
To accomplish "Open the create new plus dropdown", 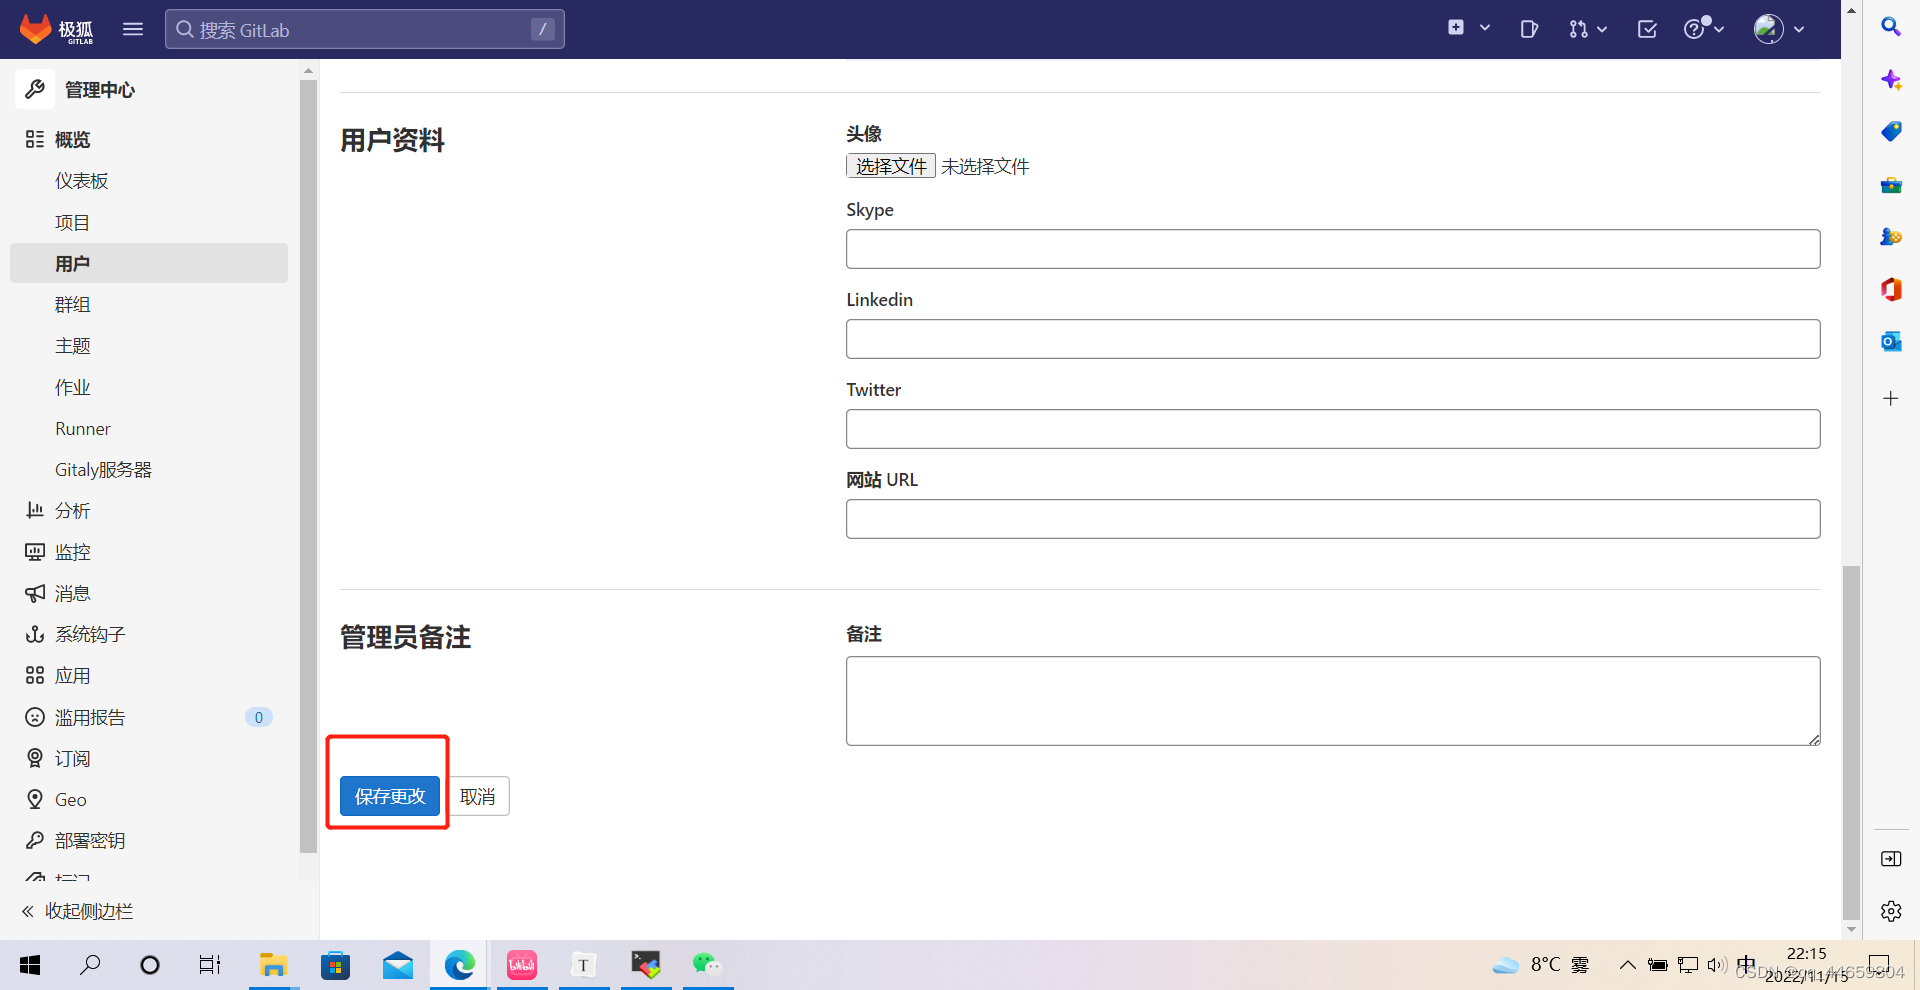I will tap(1468, 28).
